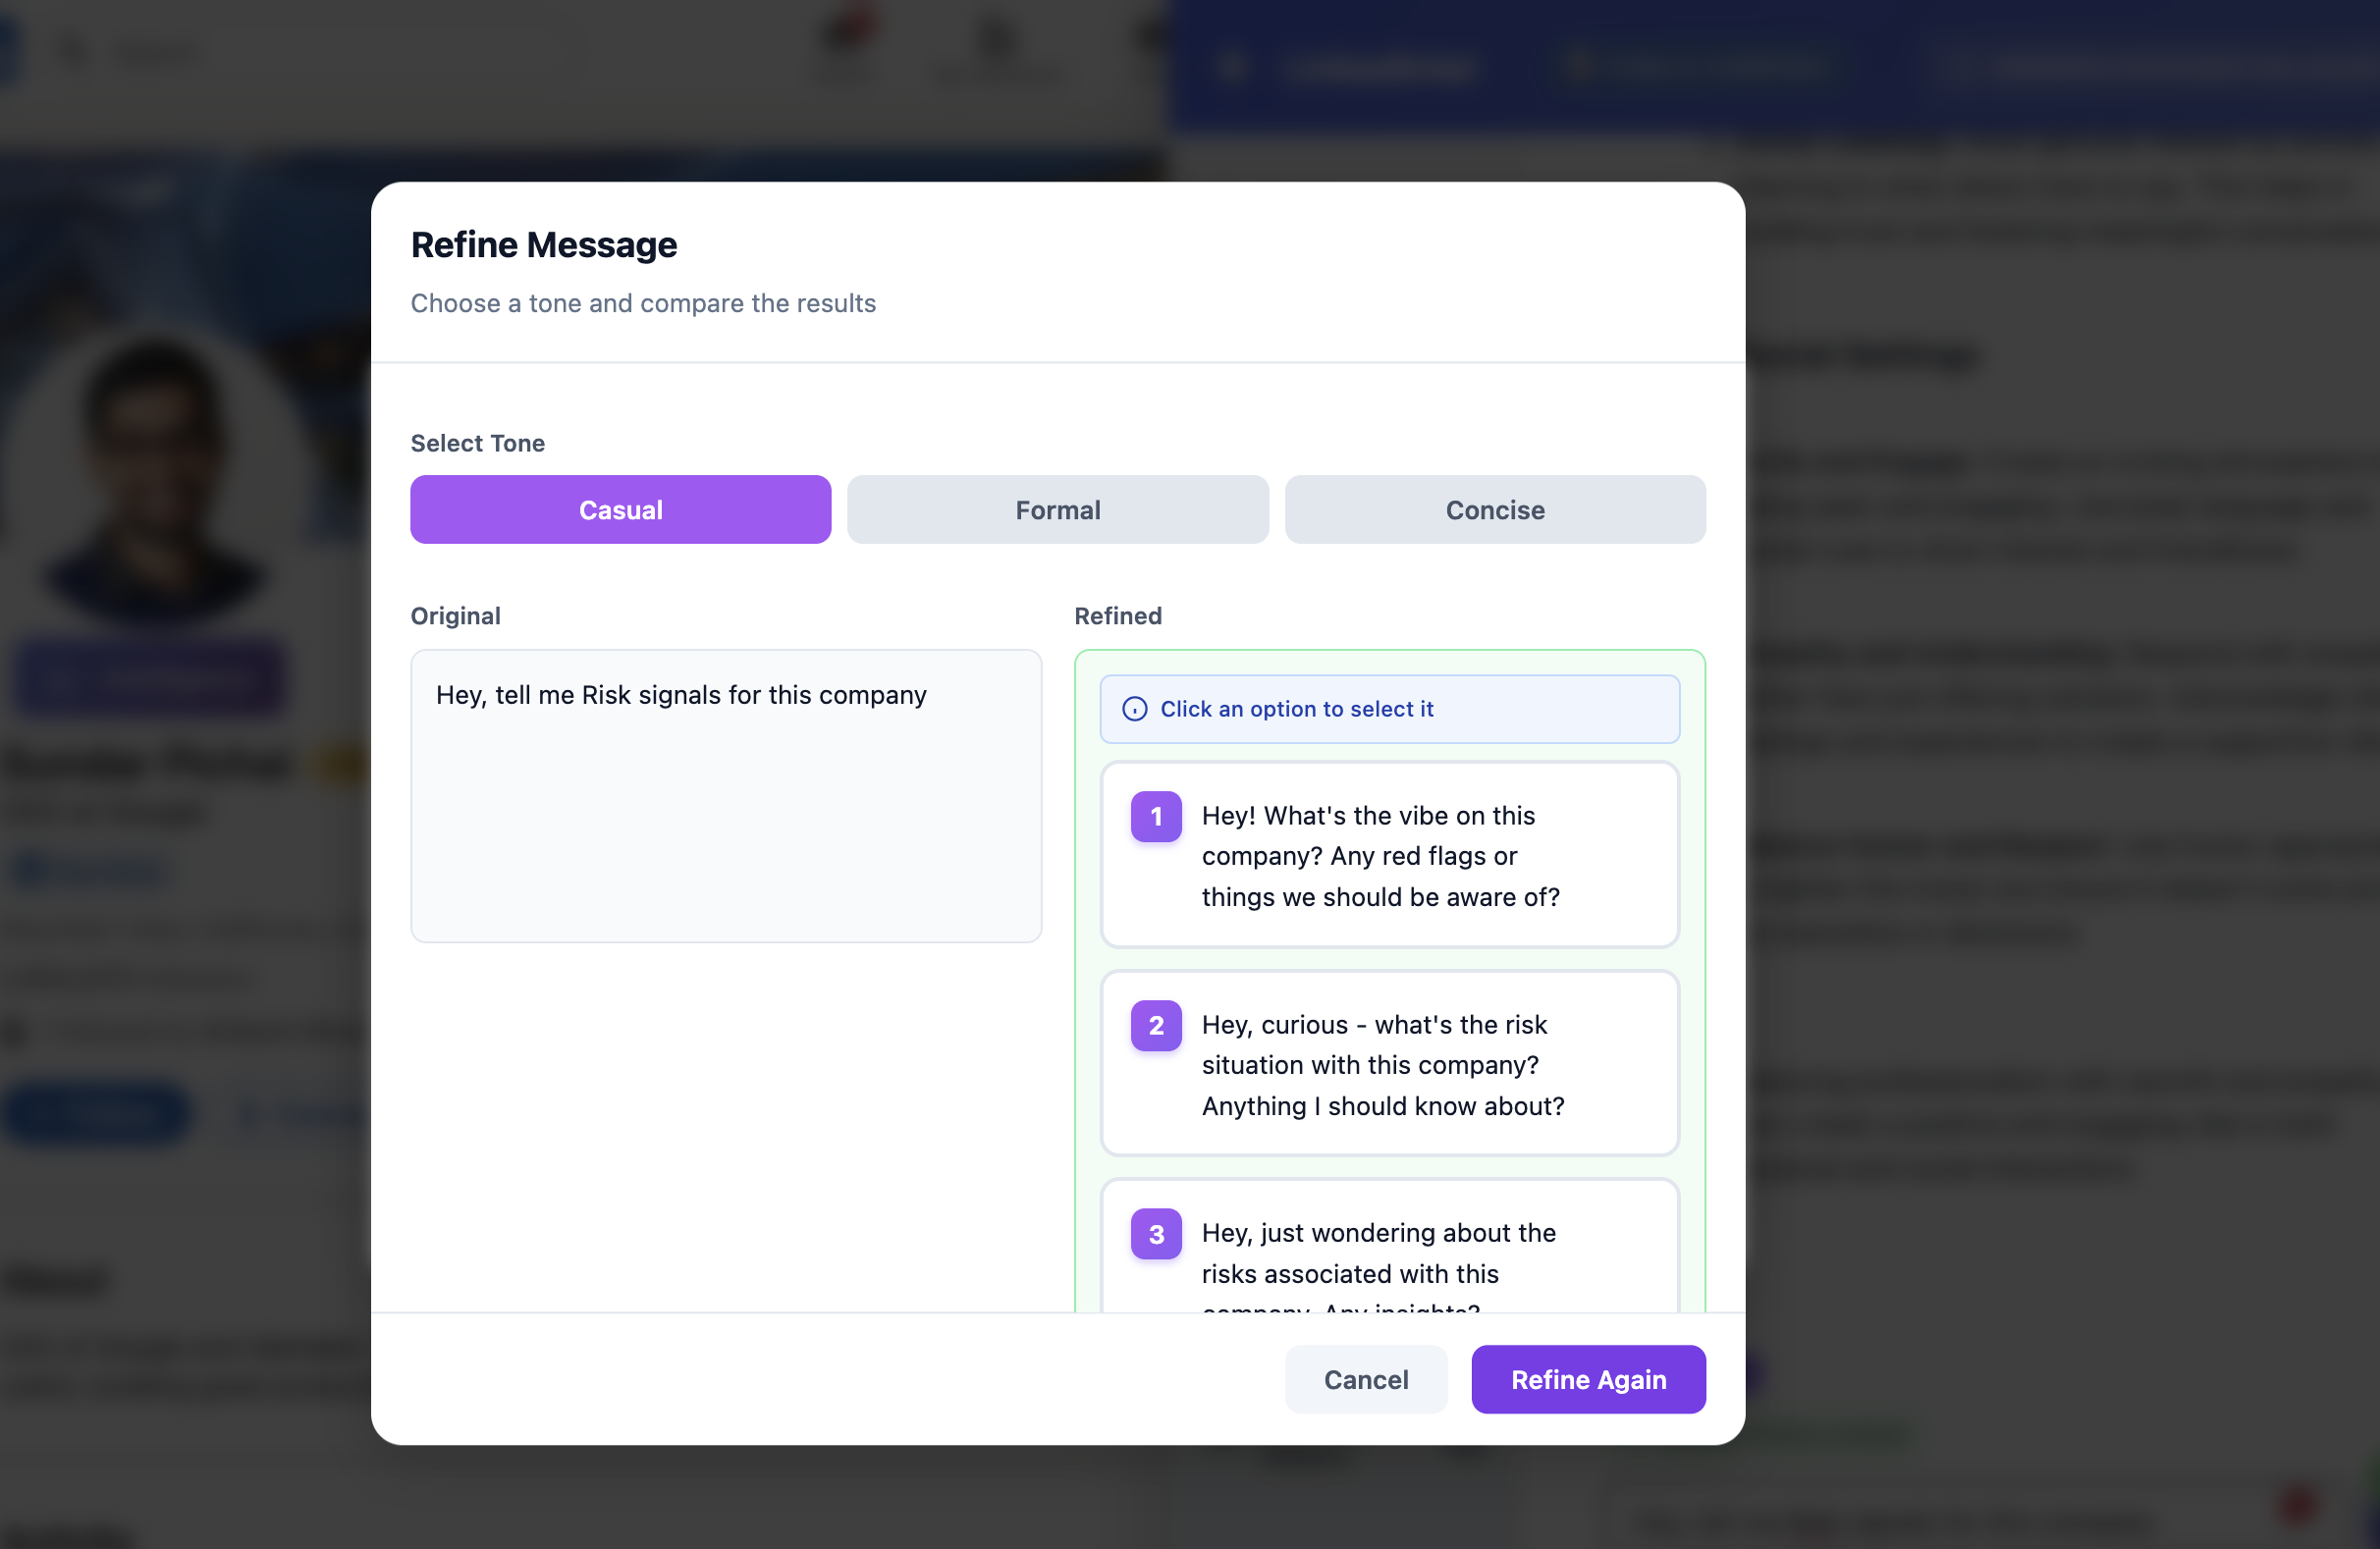Viewport: 2380px width, 1549px height.
Task: Switch tone to Formal
Action: pos(1057,510)
